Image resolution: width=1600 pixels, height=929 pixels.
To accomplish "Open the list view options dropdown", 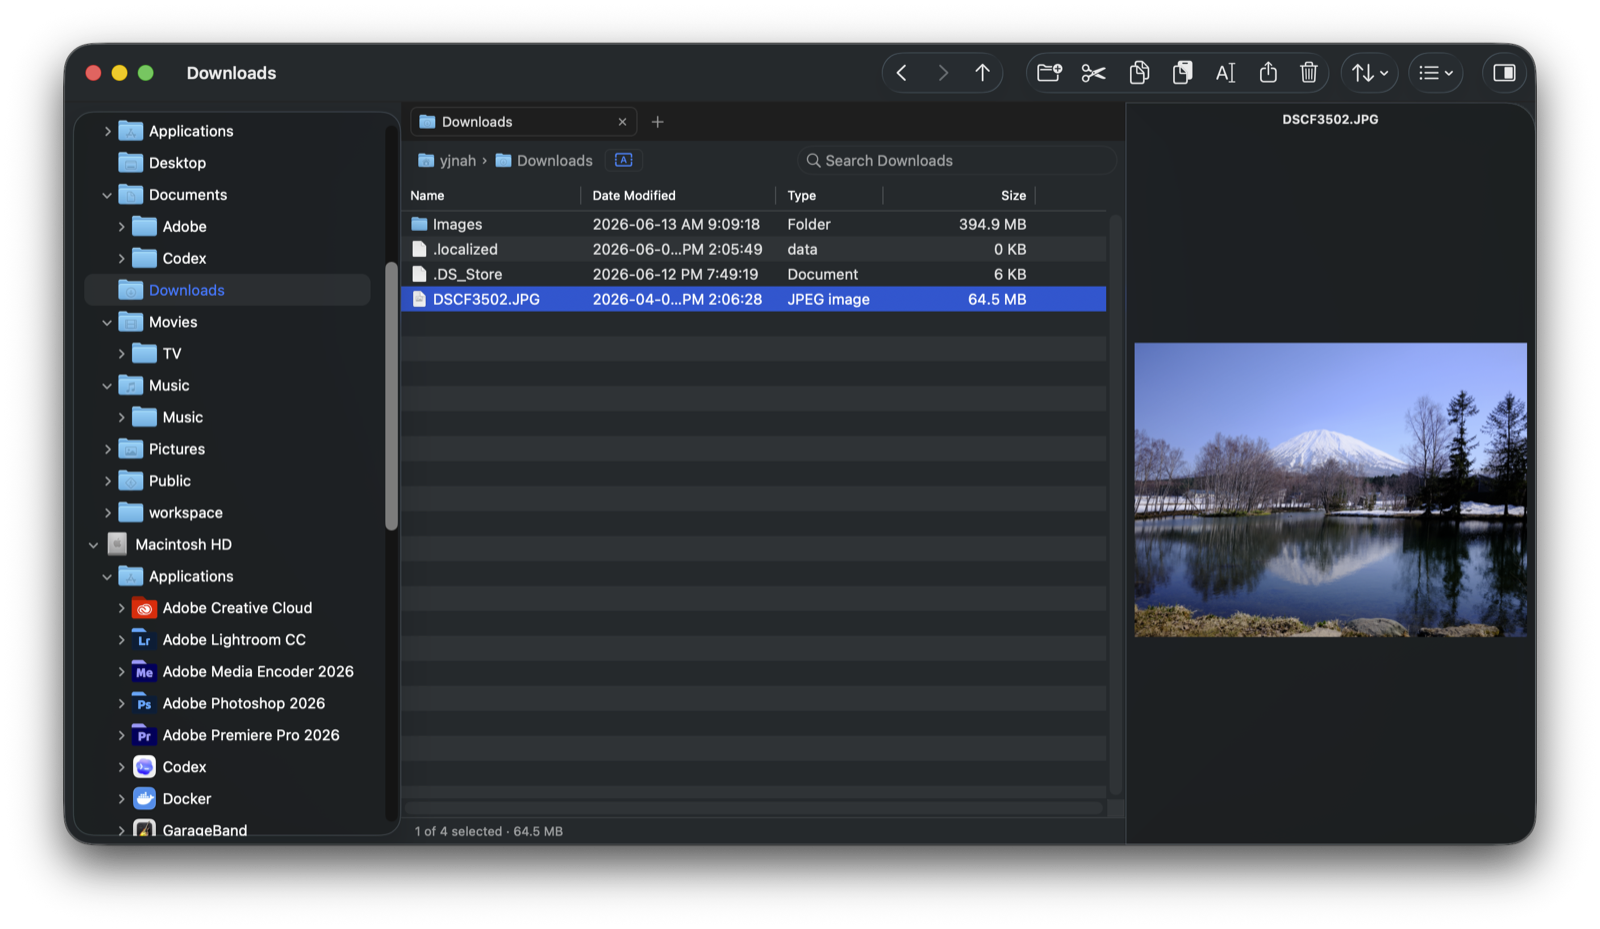I will click(1435, 73).
